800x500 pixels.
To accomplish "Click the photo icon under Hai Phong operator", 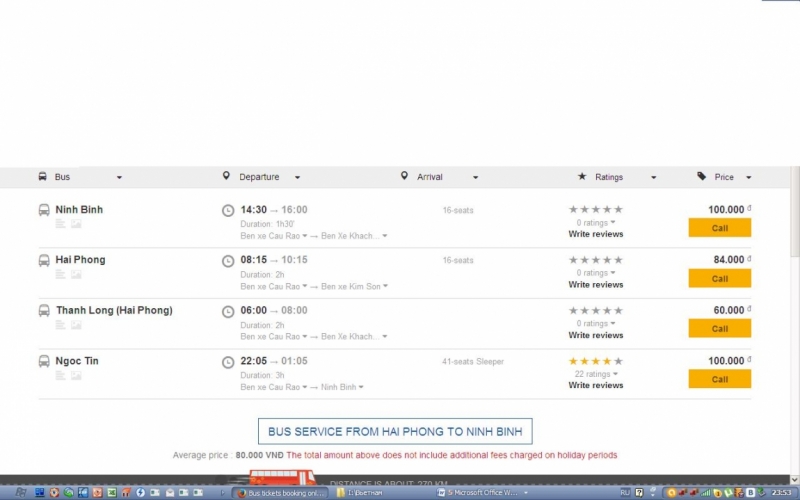I will tap(76, 274).
